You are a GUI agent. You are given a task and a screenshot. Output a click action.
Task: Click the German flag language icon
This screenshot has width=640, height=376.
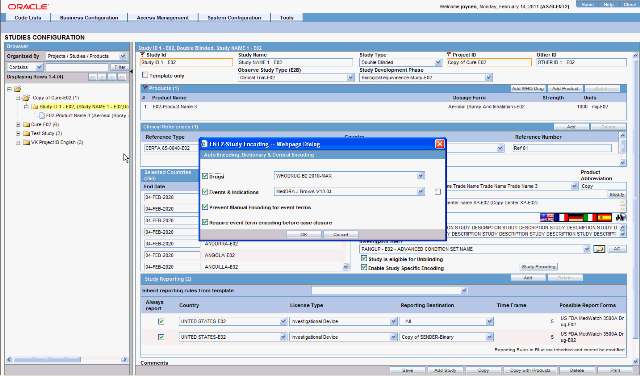[576, 218]
